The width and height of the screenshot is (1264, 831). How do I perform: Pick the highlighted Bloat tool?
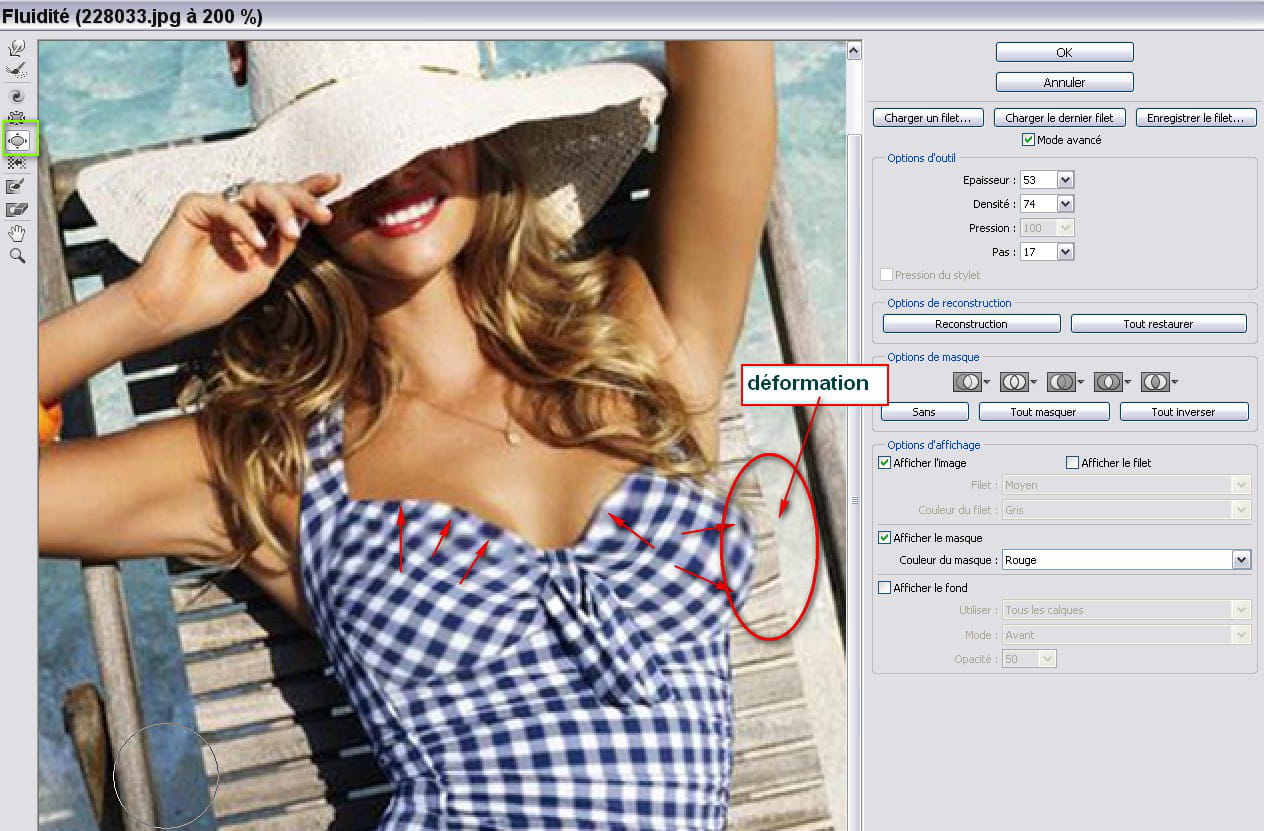point(17,140)
